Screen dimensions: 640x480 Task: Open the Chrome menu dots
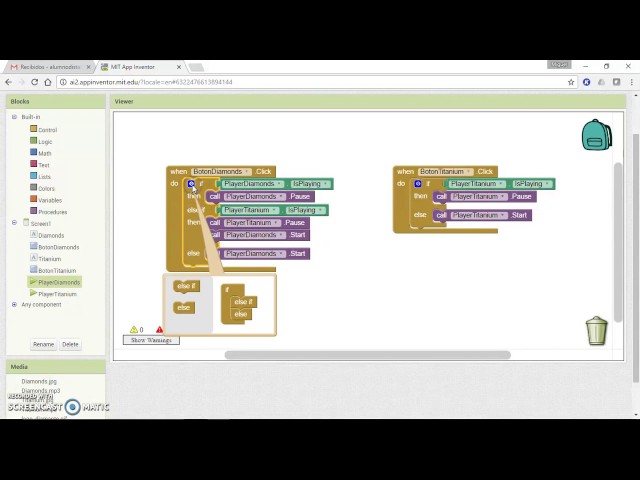coord(631,82)
